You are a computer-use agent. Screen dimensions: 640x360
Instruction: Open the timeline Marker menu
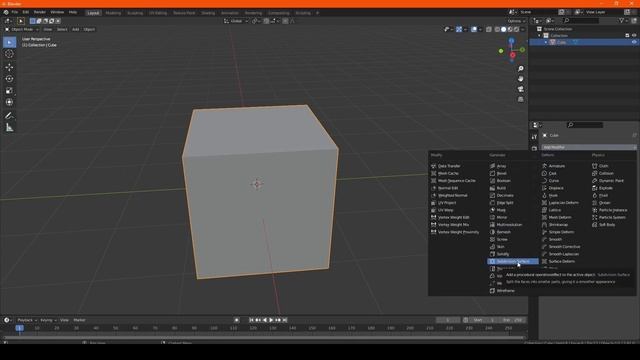tap(79, 320)
